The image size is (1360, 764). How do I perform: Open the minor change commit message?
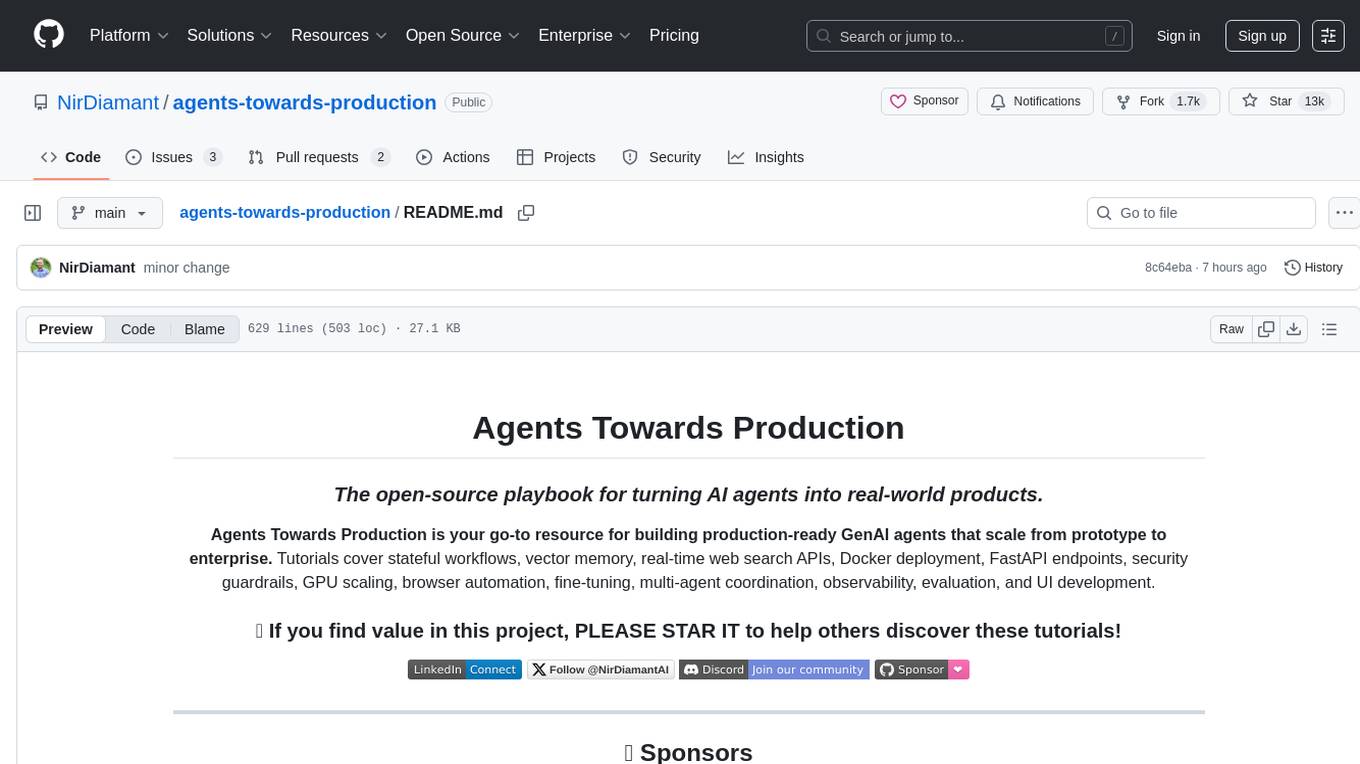pyautogui.click(x=186, y=267)
